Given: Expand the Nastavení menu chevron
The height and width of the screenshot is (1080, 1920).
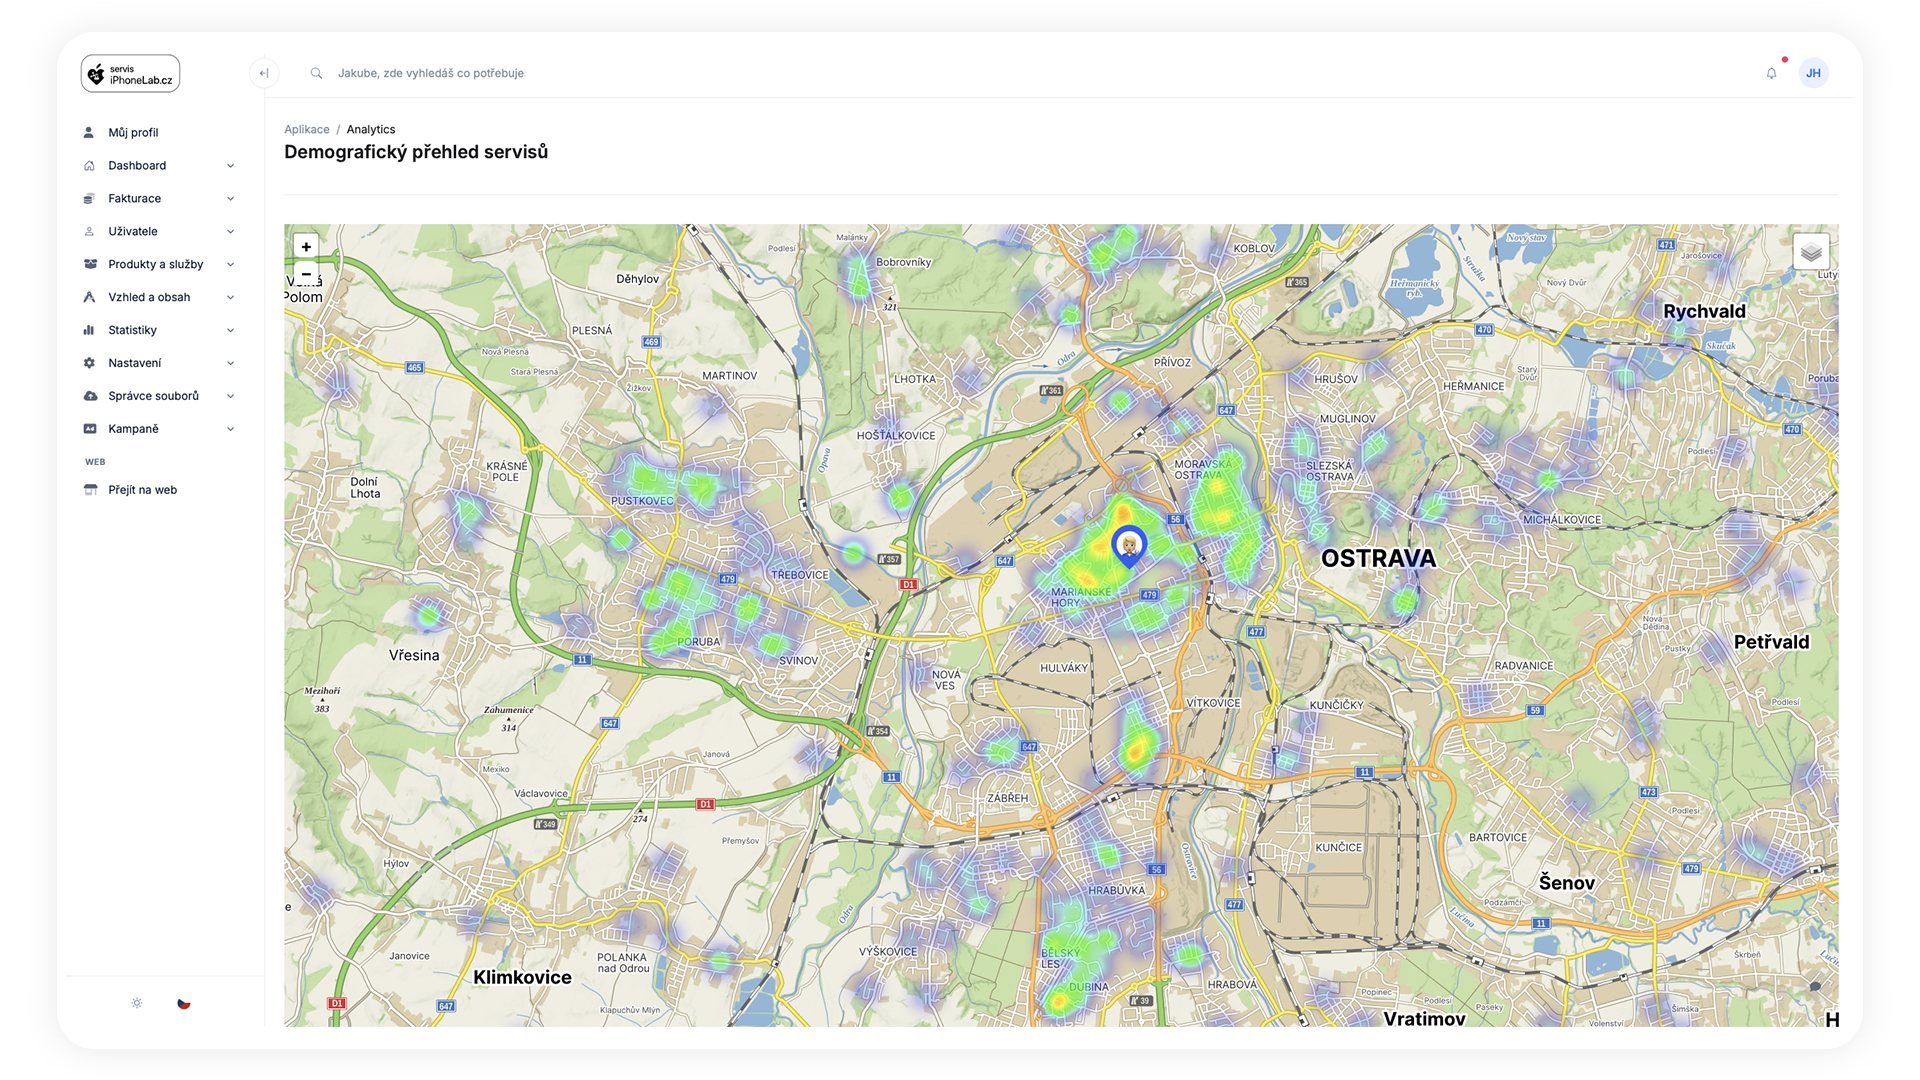Looking at the screenshot, I should (x=231, y=364).
